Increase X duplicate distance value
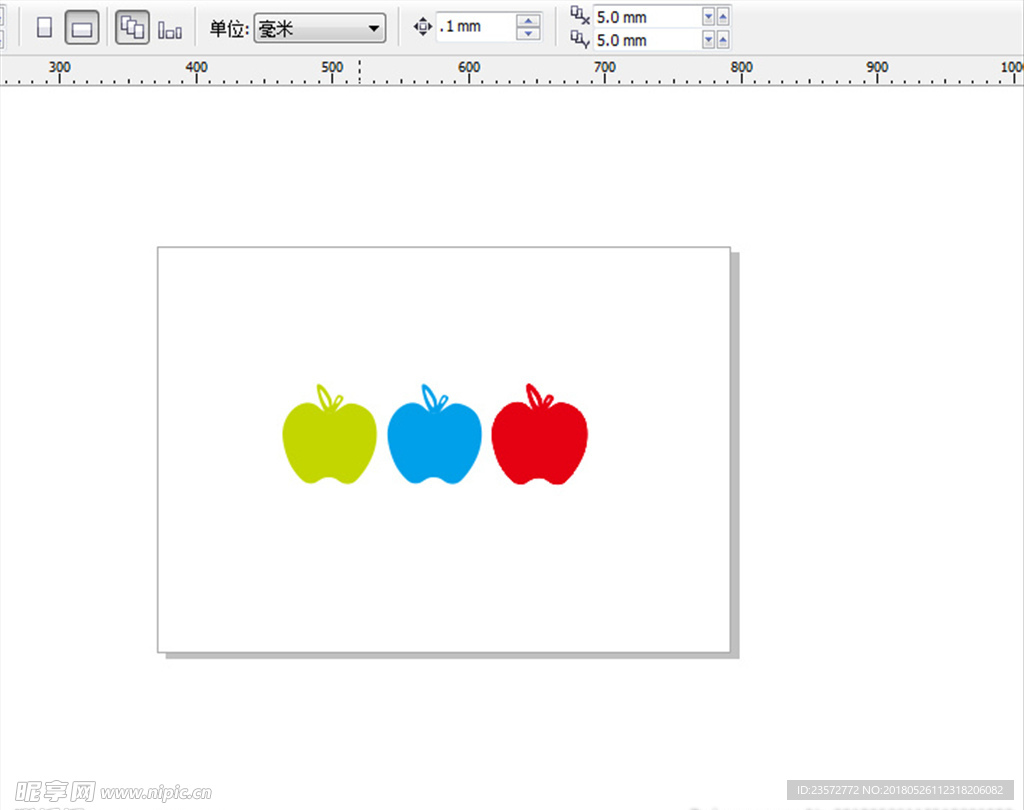 (x=723, y=17)
